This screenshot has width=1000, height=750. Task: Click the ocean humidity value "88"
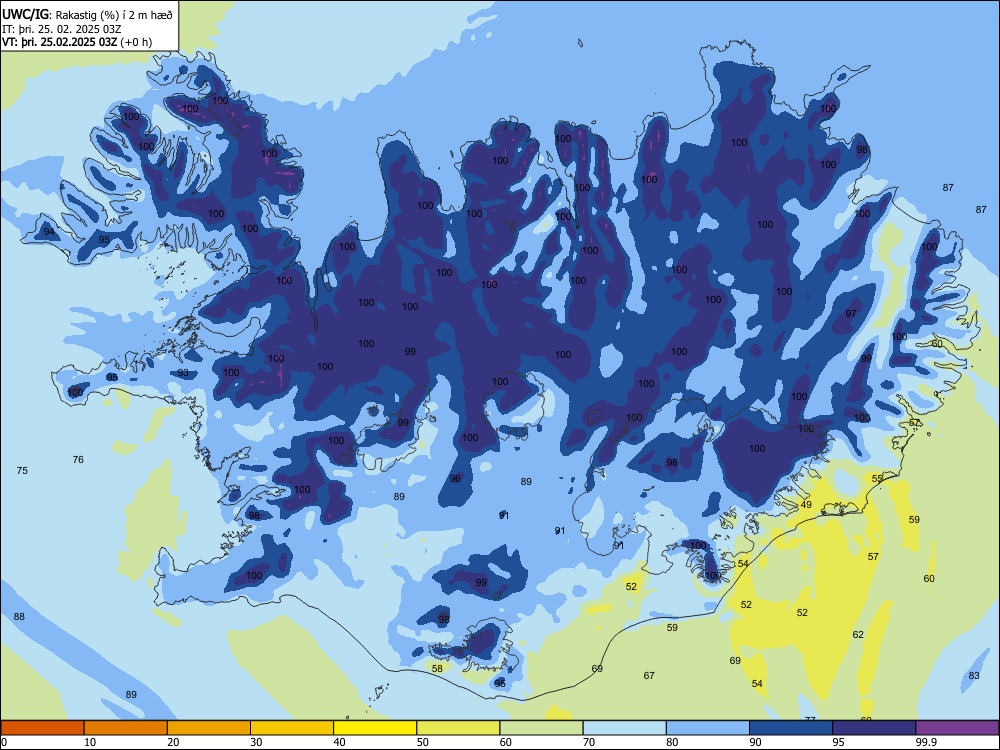coord(19,616)
